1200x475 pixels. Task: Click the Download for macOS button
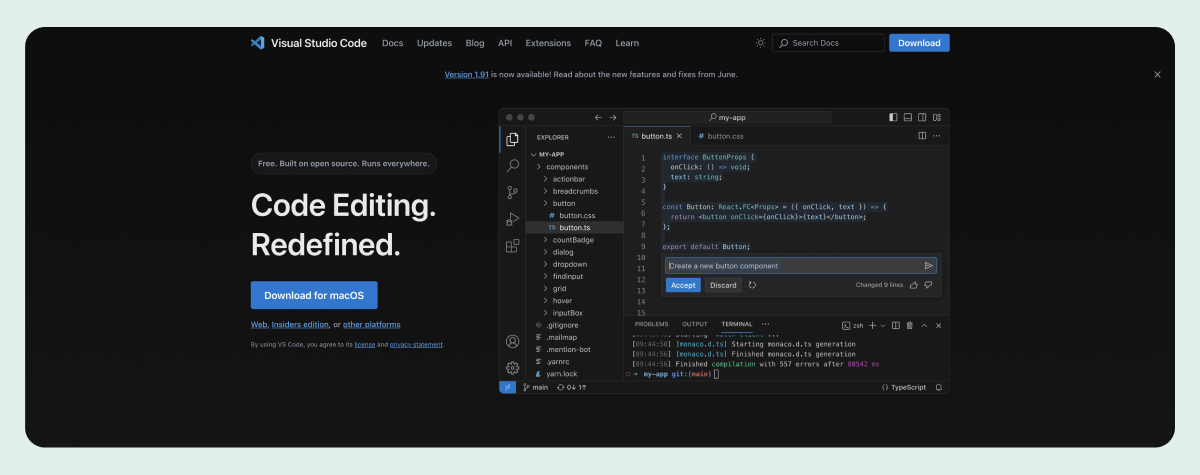coord(314,295)
